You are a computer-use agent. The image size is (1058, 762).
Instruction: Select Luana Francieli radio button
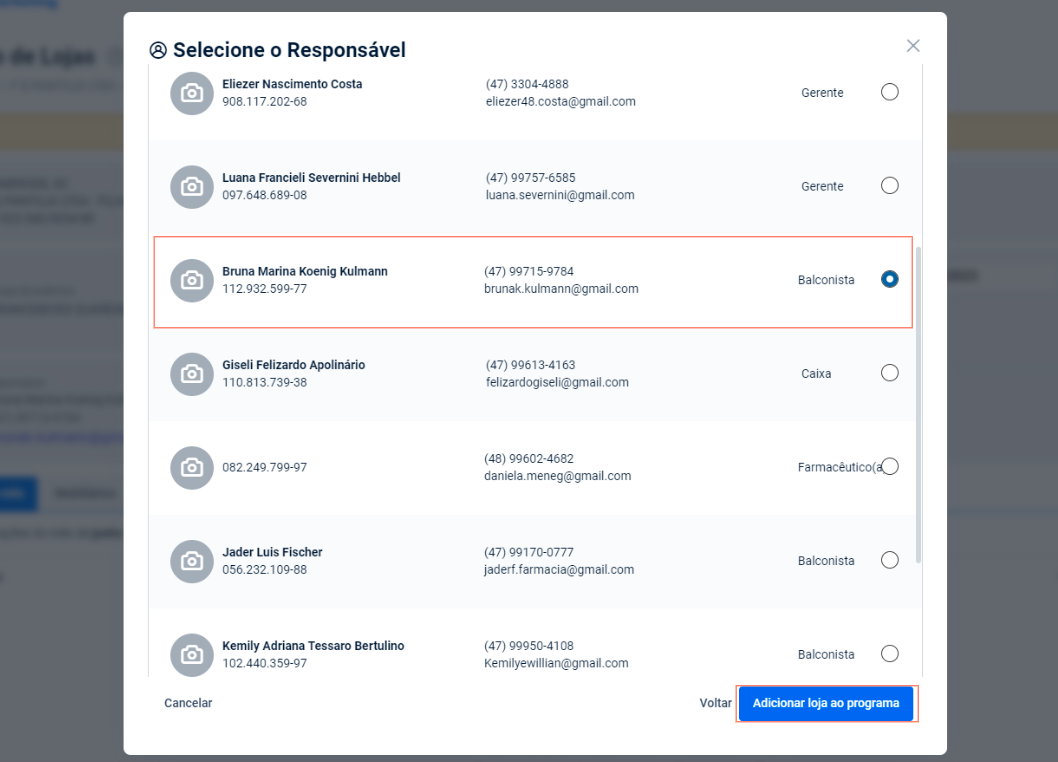889,186
